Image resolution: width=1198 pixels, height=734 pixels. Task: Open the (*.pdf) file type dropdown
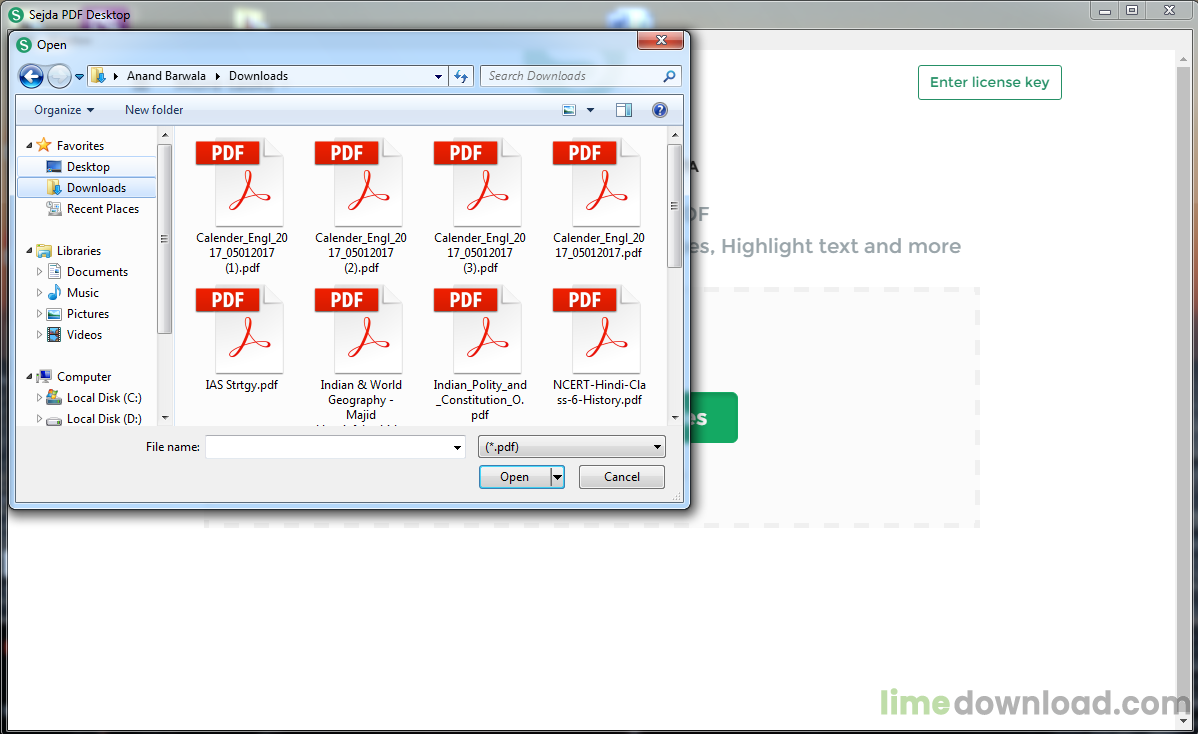(x=571, y=447)
